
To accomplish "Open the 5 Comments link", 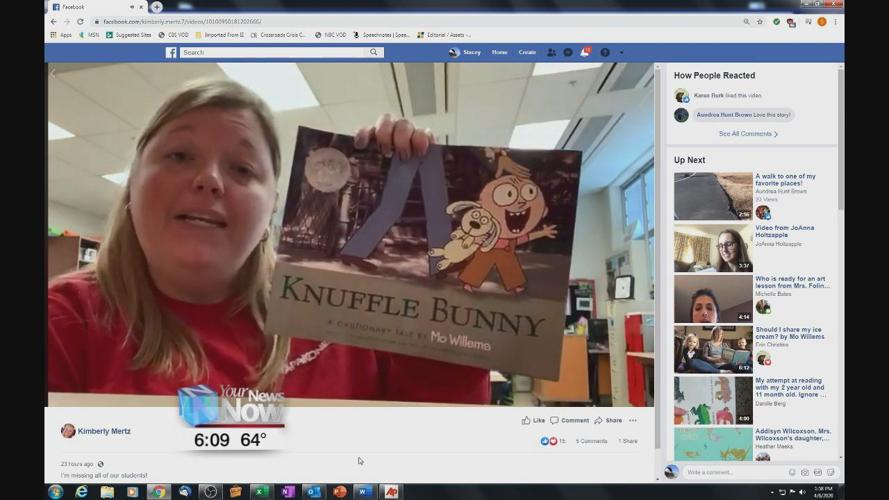I will click(x=591, y=441).
